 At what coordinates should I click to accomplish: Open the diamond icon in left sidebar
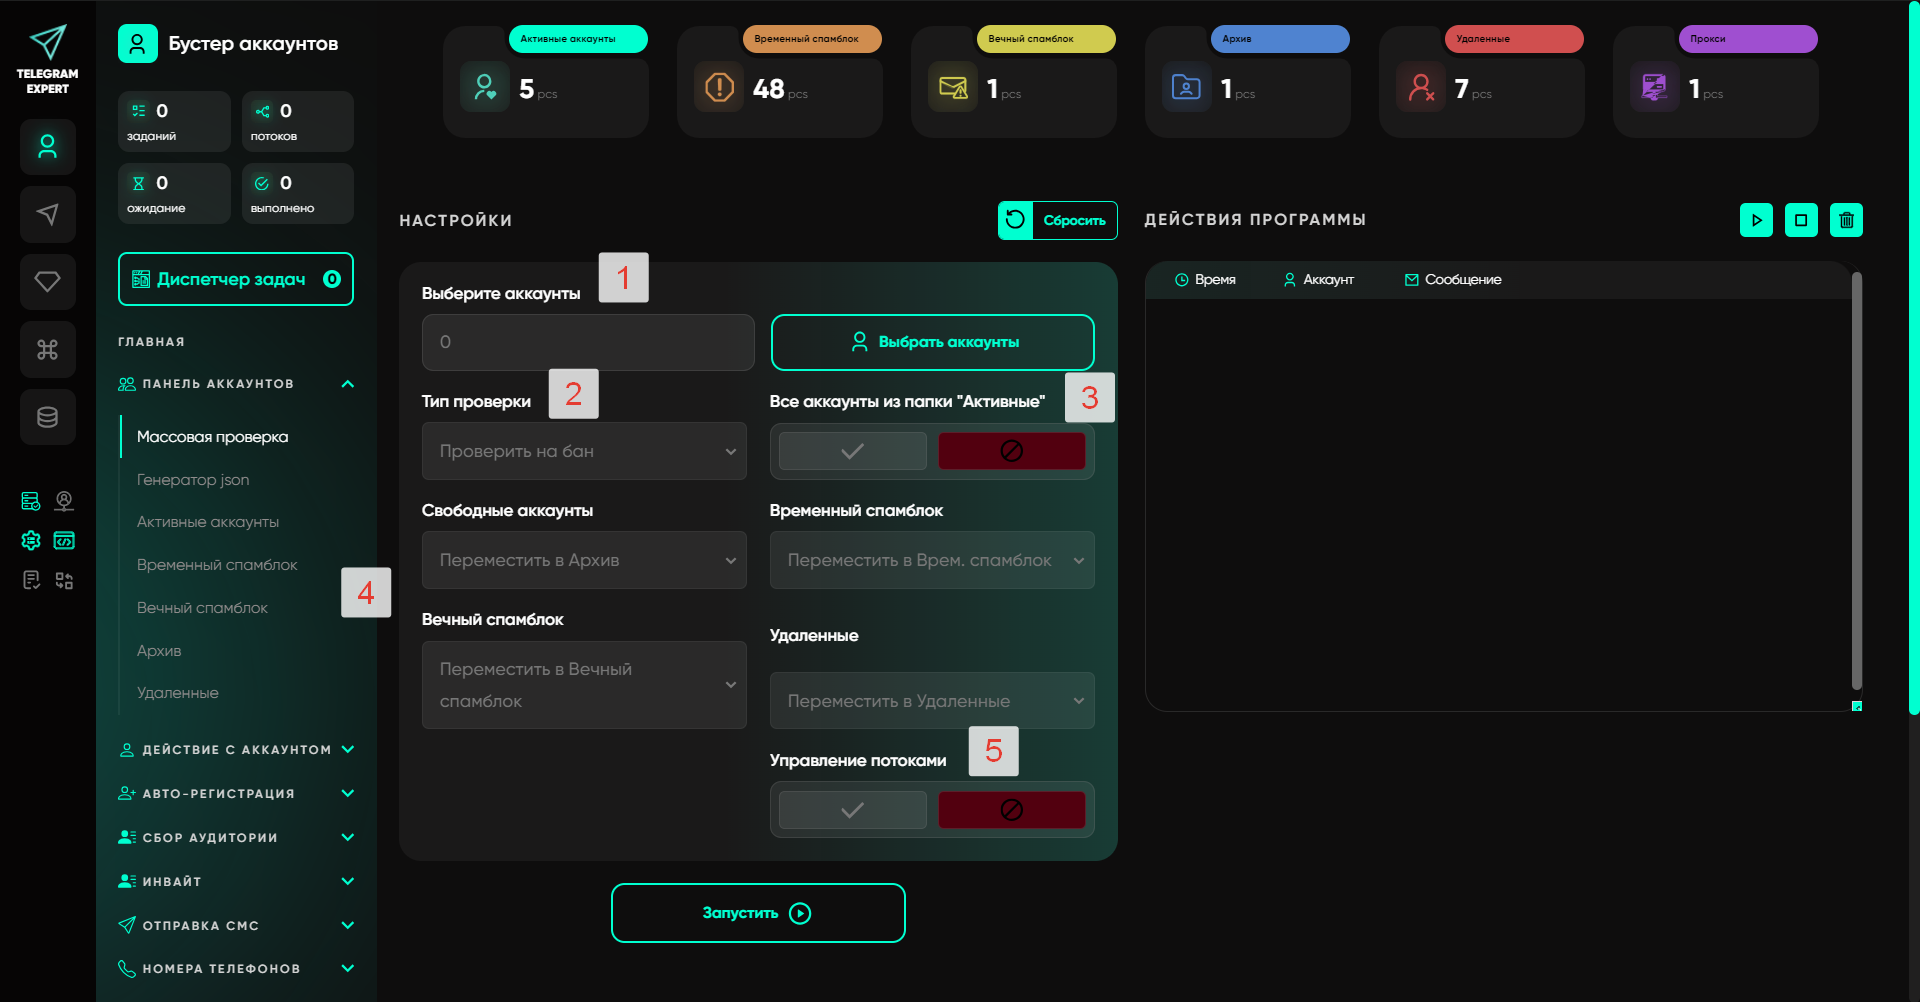pyautogui.click(x=47, y=282)
